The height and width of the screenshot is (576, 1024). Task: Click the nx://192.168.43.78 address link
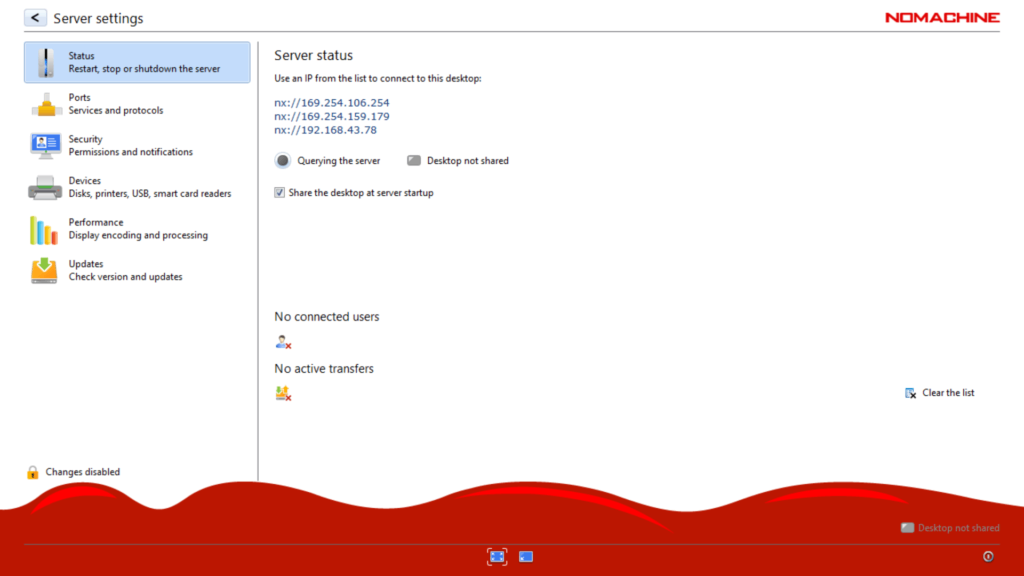tap(325, 130)
